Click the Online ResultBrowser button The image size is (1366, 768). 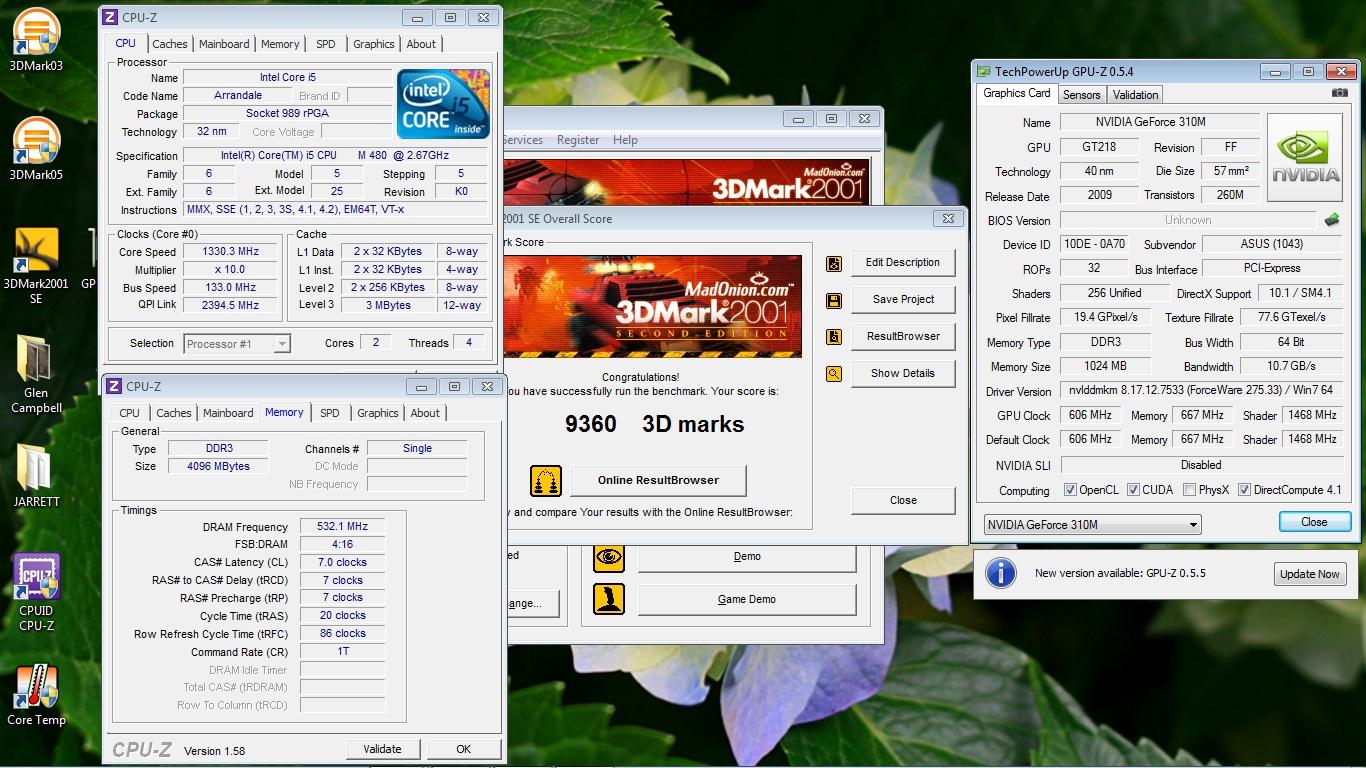pyautogui.click(x=658, y=481)
